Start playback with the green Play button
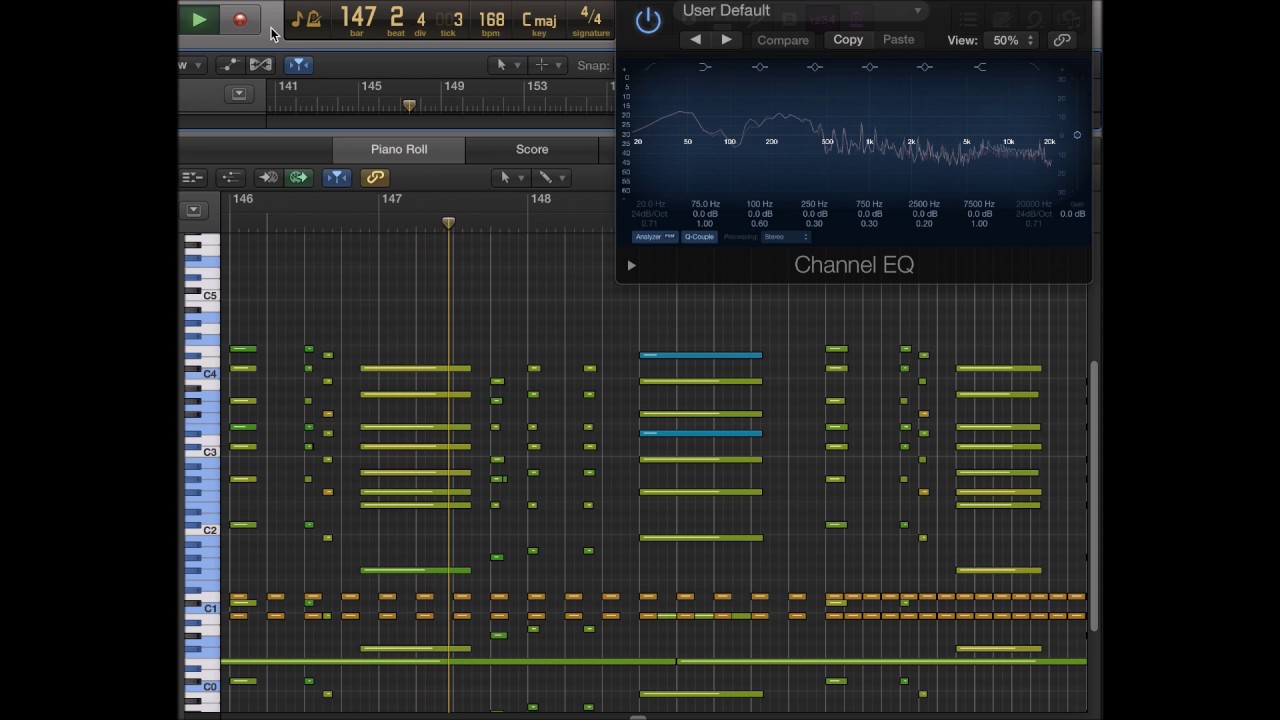The height and width of the screenshot is (720, 1280). 198,19
